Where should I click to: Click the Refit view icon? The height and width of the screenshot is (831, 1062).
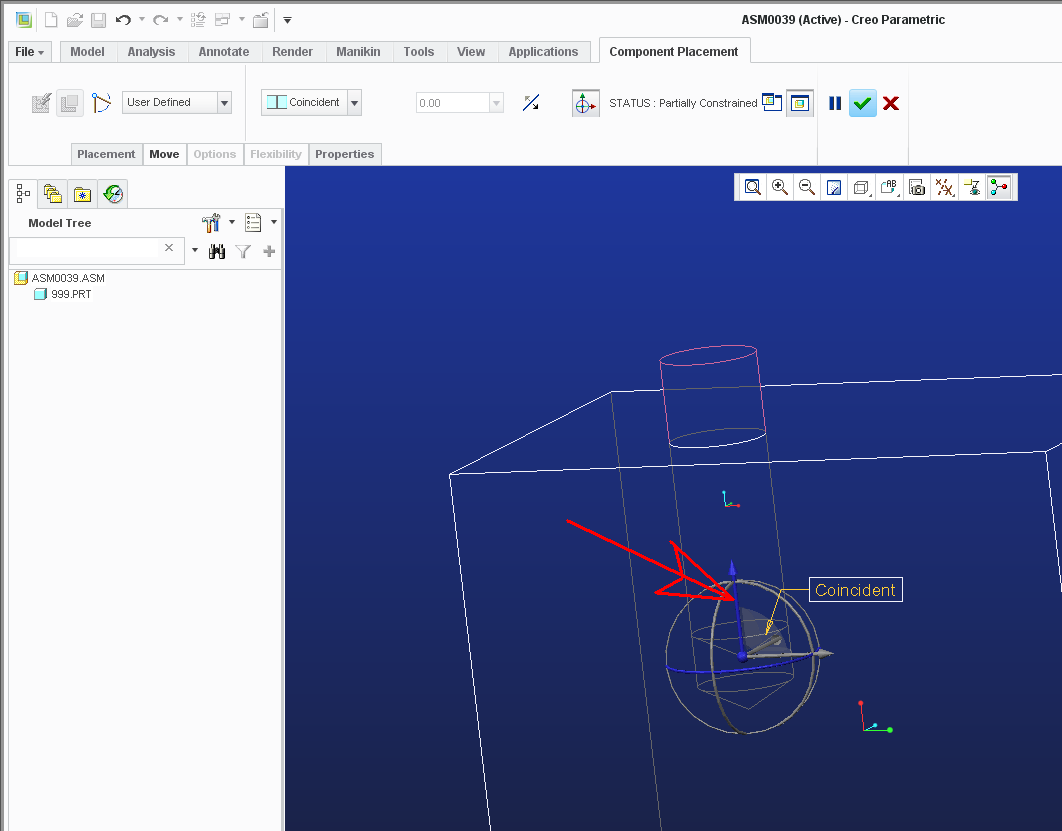[x=752, y=188]
